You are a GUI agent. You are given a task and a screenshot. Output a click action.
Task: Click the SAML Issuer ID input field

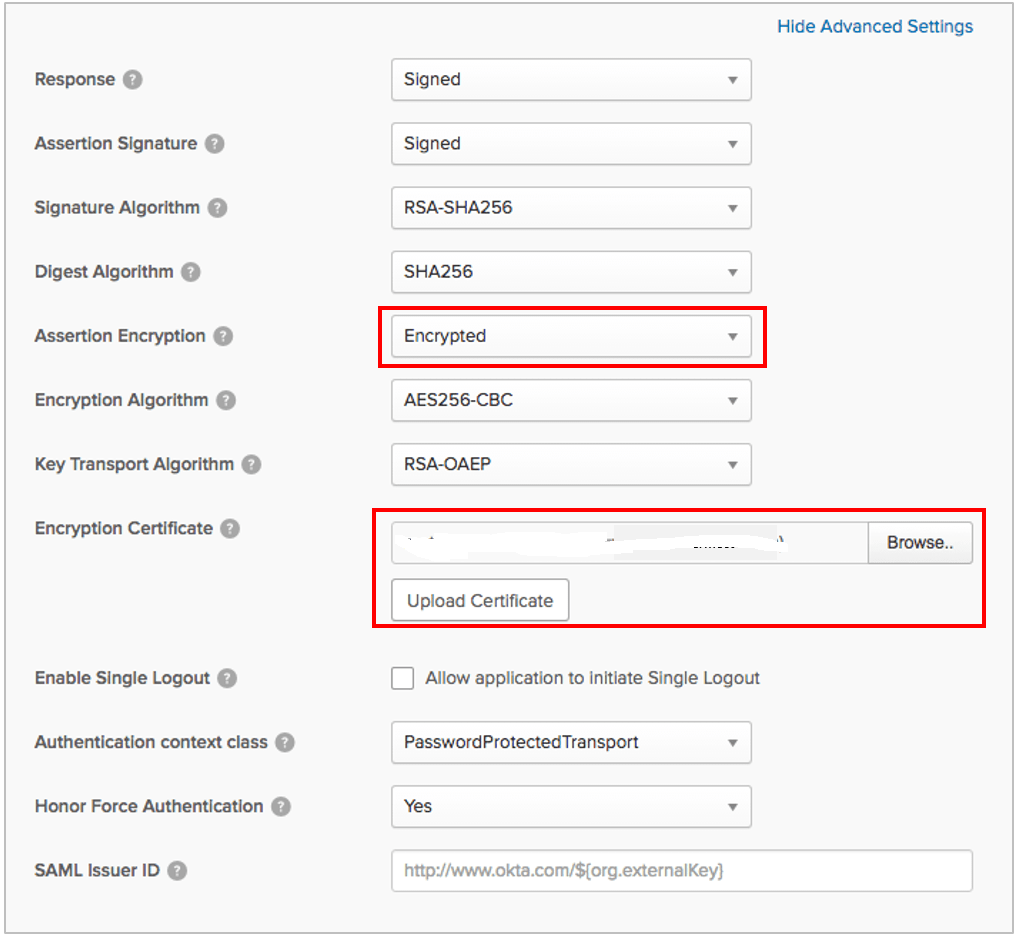681,871
